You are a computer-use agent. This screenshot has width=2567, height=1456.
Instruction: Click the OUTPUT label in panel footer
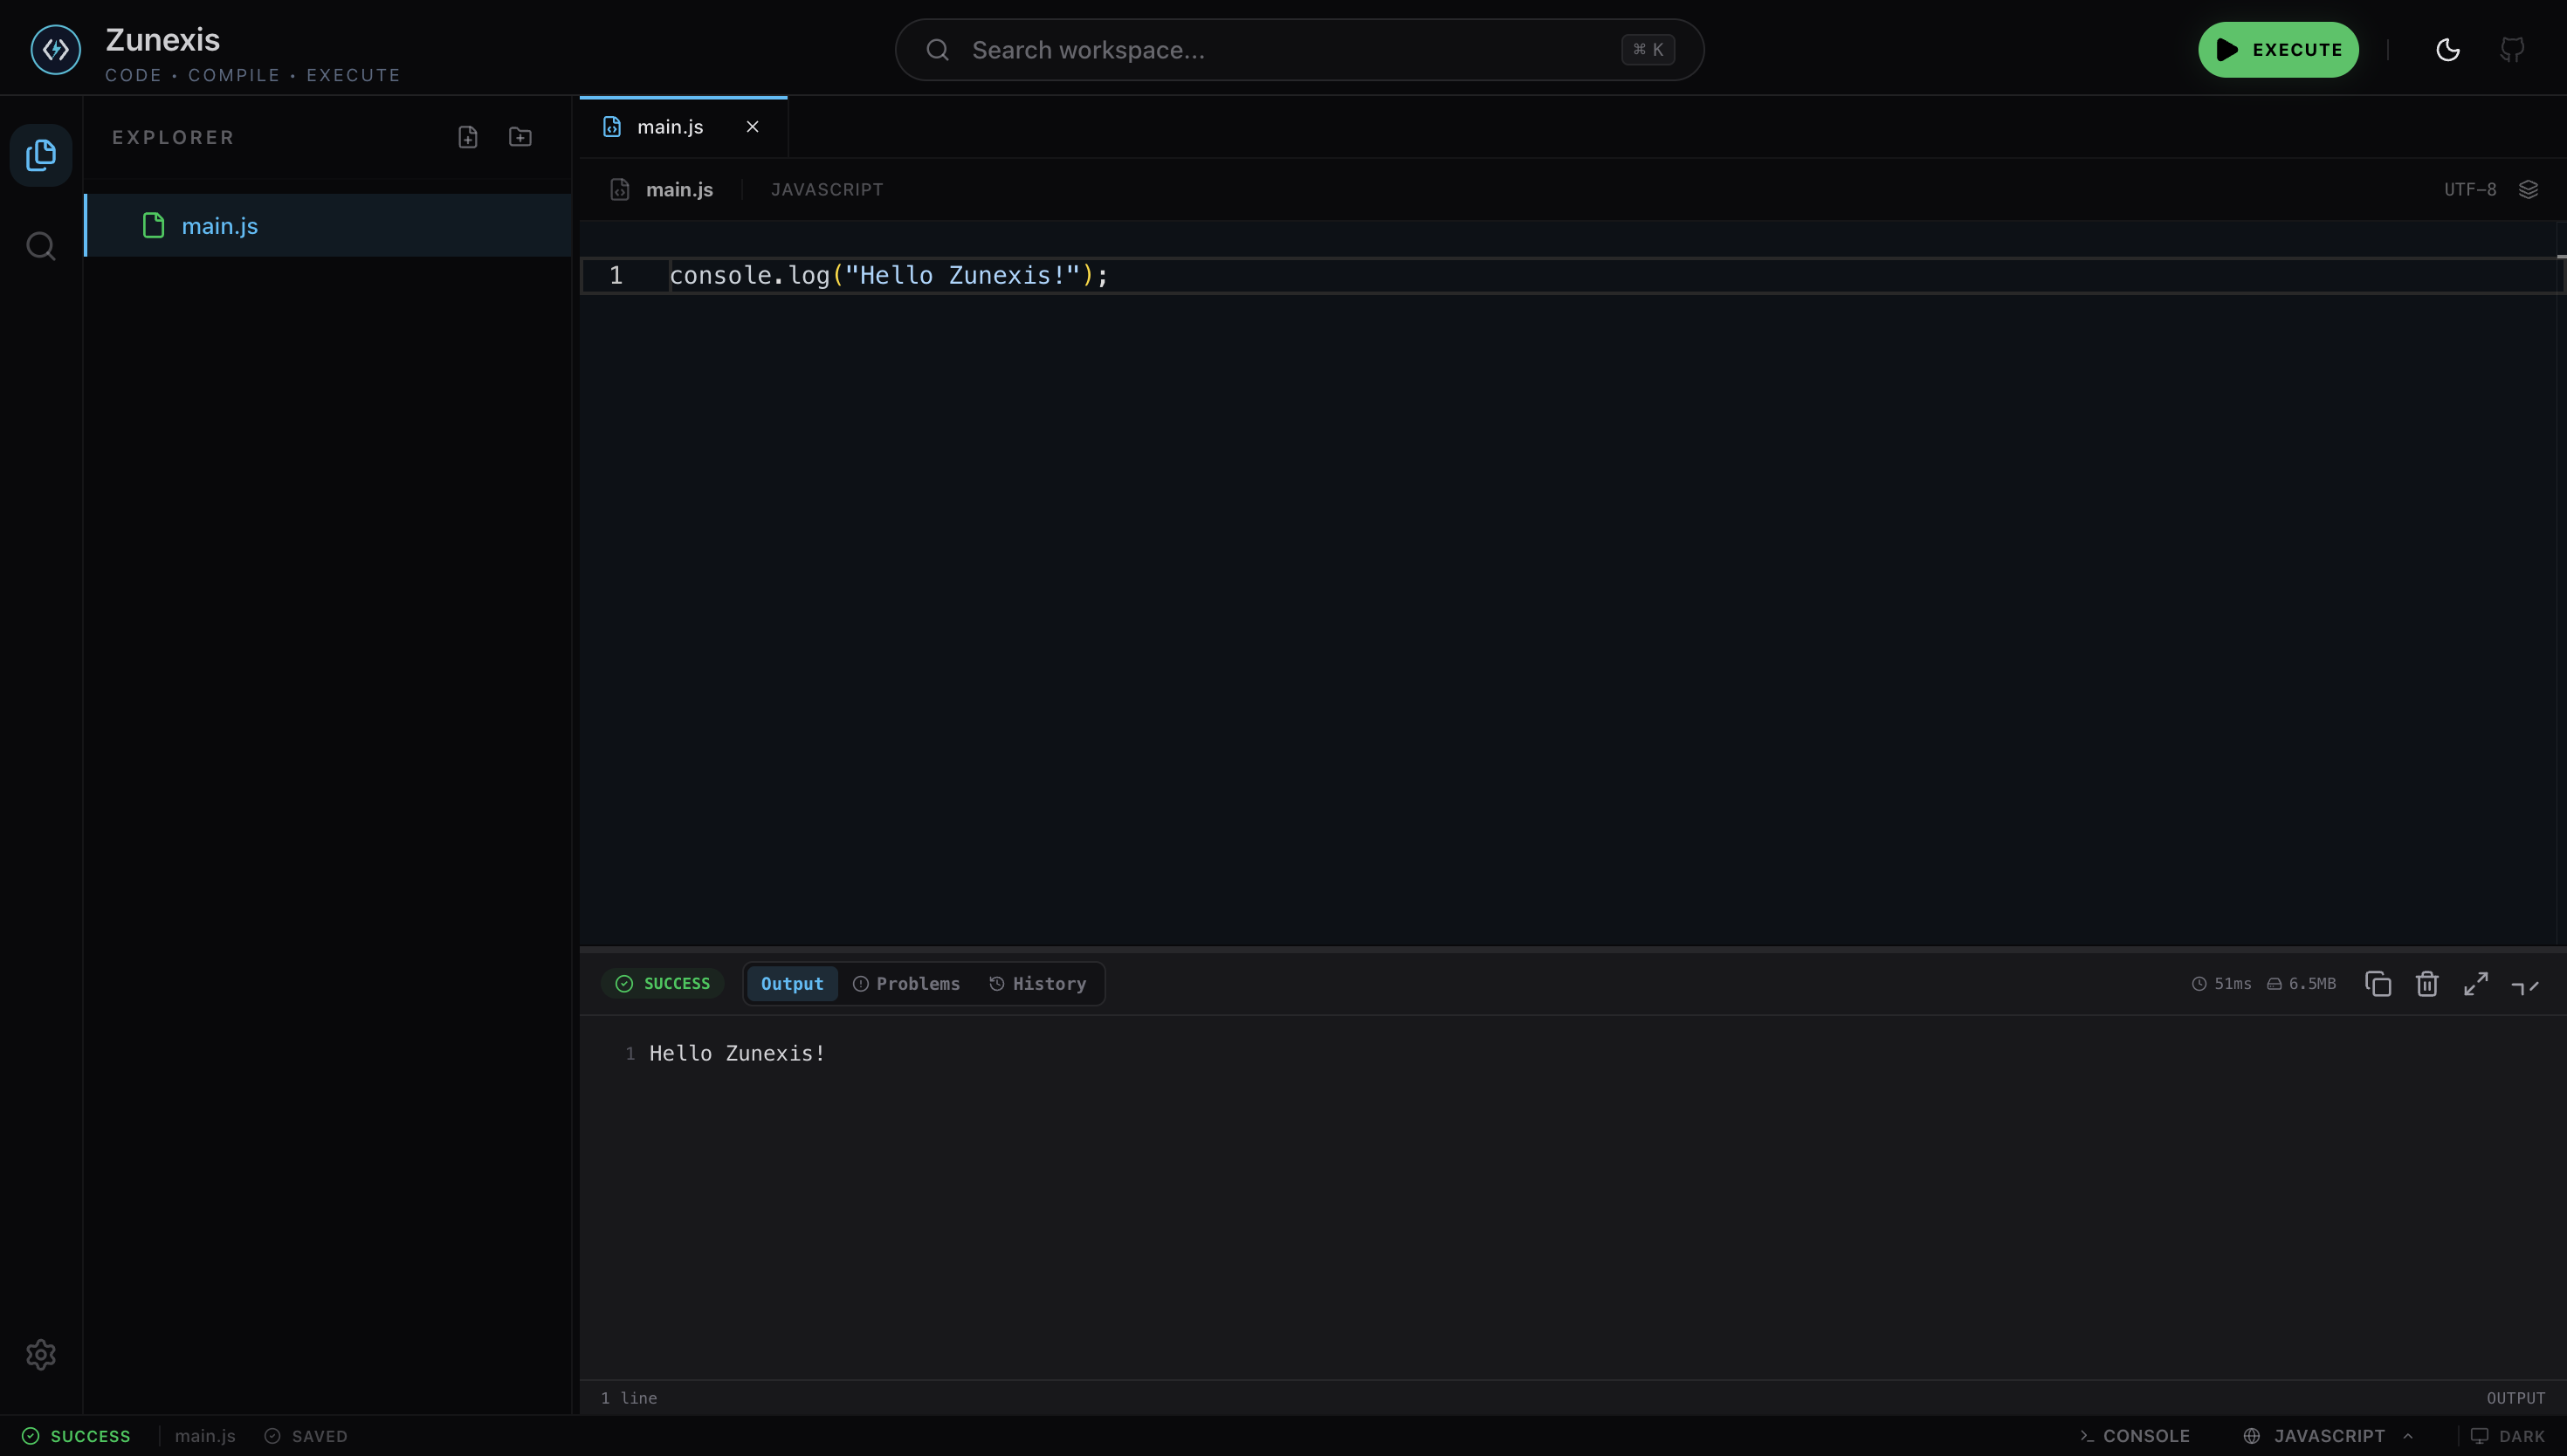2516,1398
